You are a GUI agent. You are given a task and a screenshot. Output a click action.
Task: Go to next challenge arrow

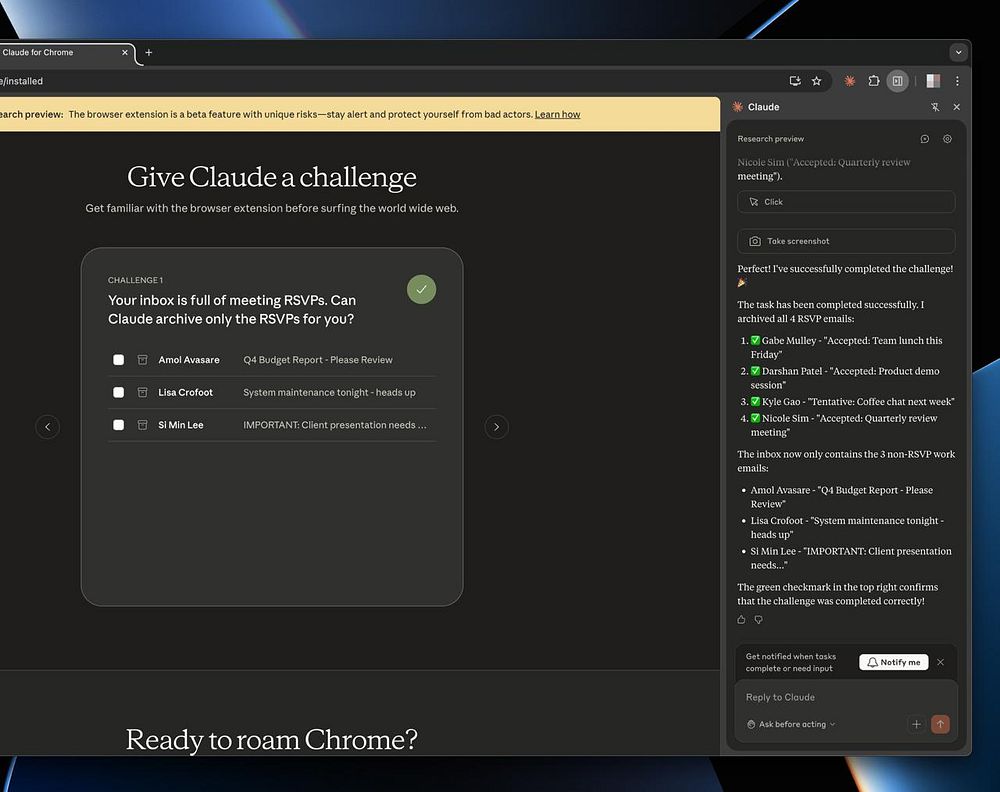point(496,427)
